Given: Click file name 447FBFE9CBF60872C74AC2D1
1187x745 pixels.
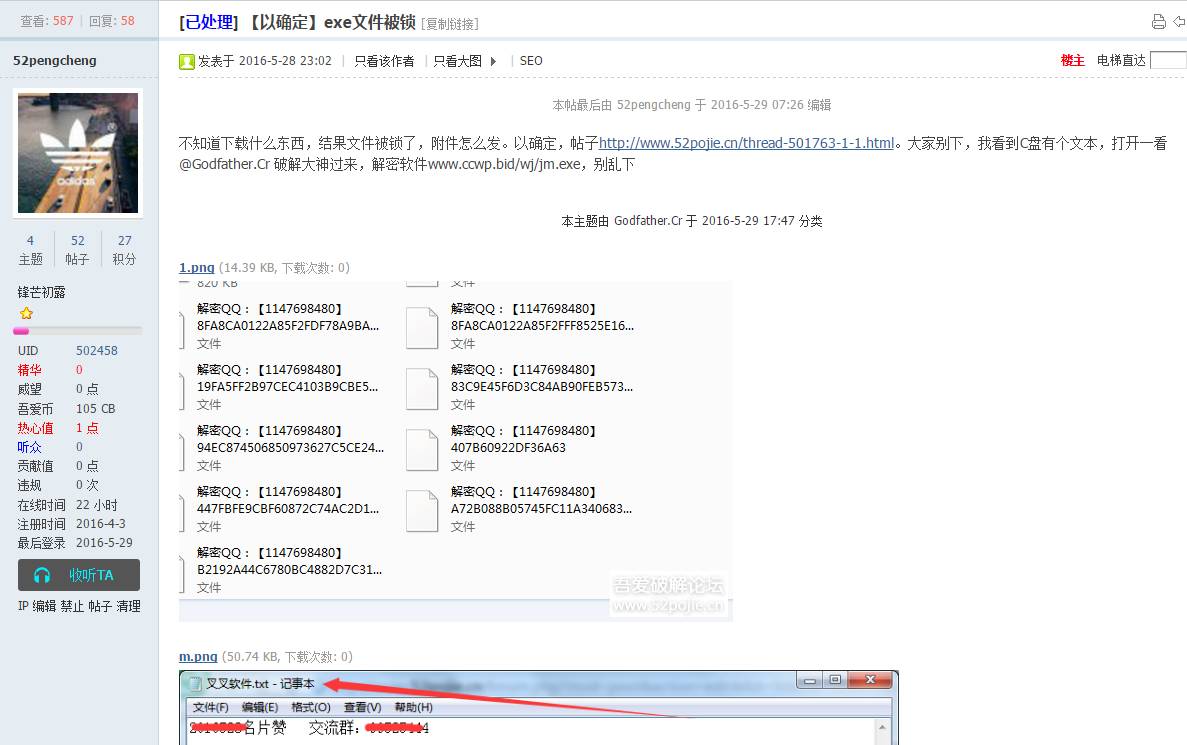Looking at the screenshot, I should point(288,509).
